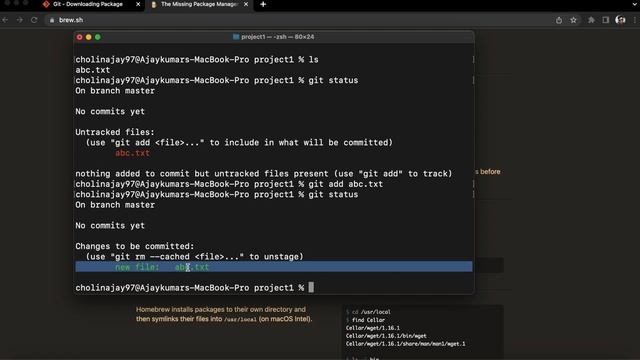Click the 'git add abc.txt' command line
Image resolution: width=640 pixels, height=360 pixels.
pos(229,184)
